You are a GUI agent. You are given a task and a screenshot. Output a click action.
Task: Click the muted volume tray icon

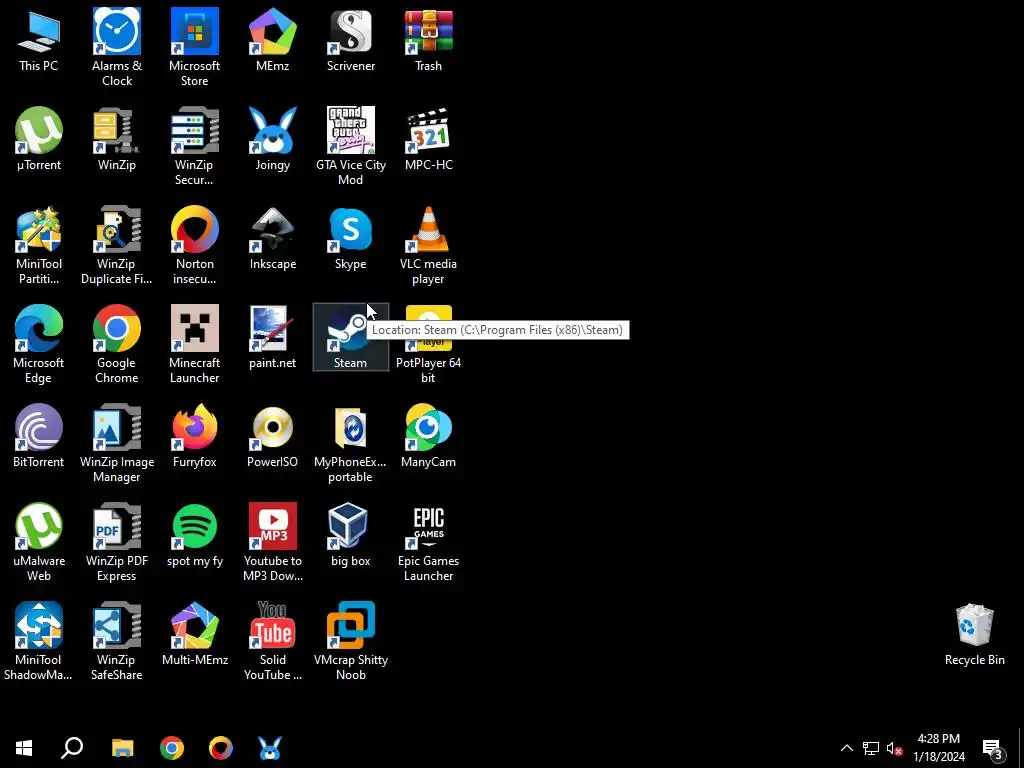click(894, 748)
